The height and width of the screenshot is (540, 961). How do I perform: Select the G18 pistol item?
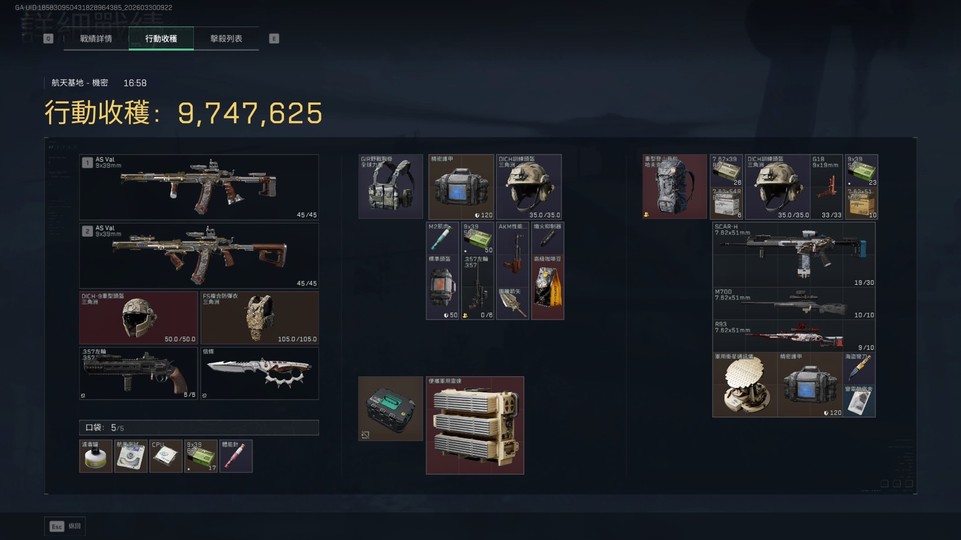827,187
